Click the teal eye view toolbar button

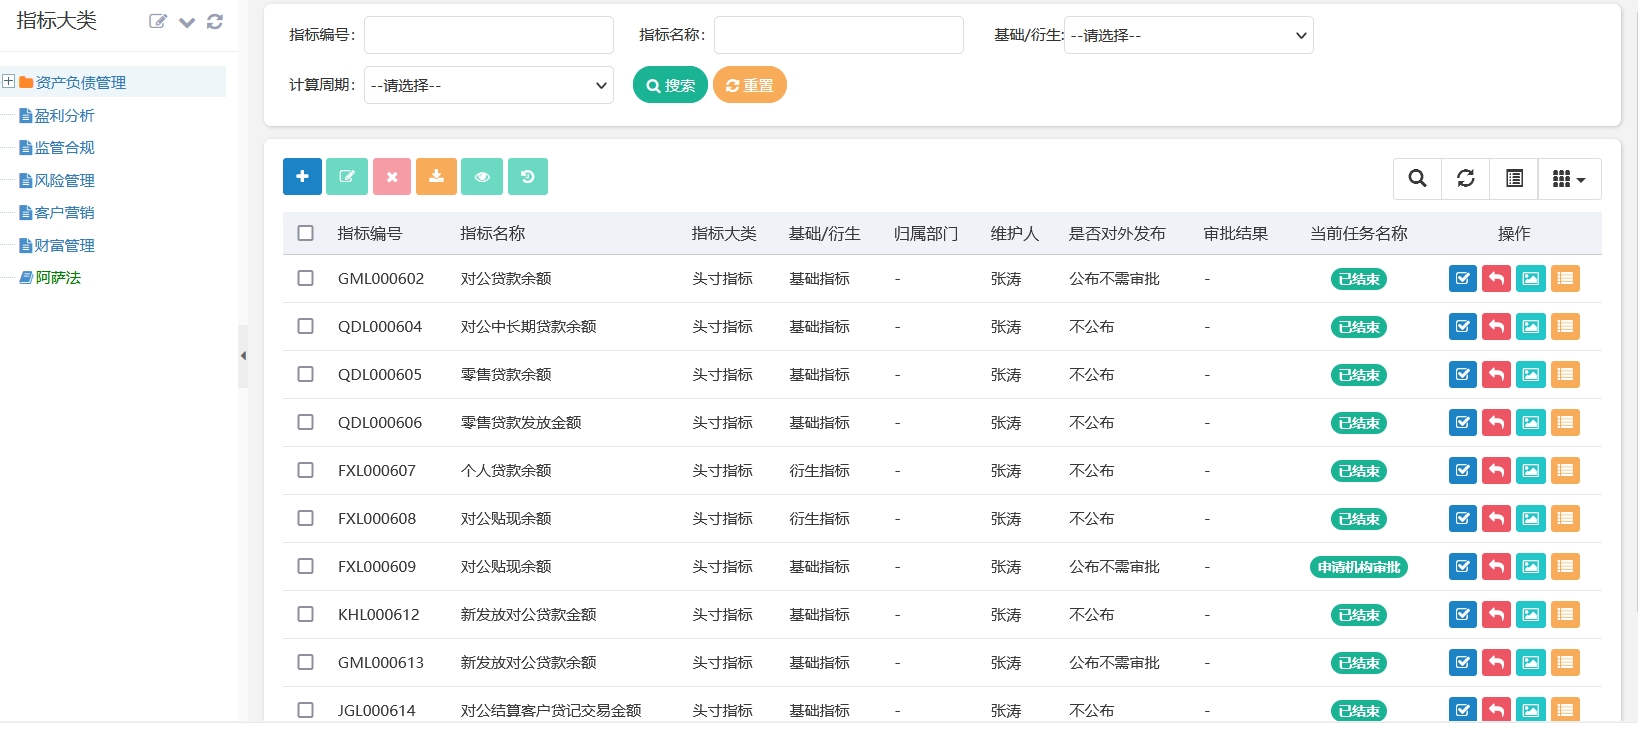tap(482, 177)
